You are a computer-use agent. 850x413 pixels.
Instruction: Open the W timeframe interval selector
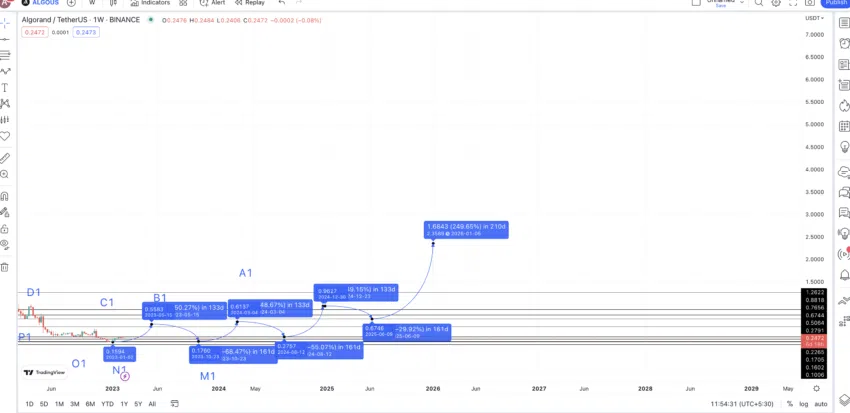click(x=92, y=3)
